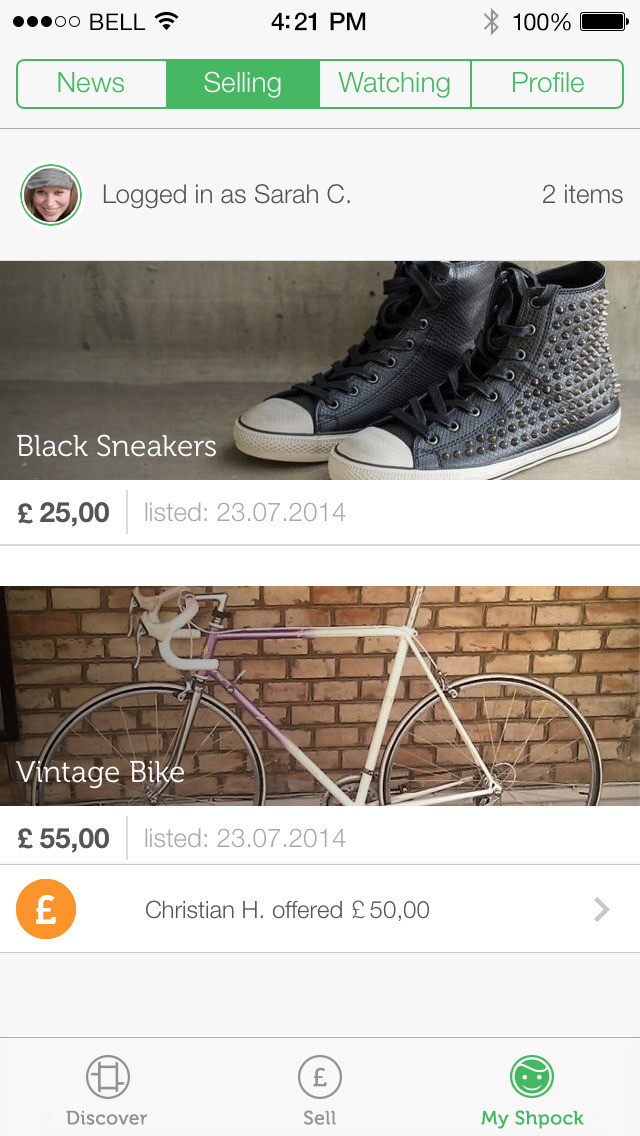This screenshot has height=1136, width=640.
Task: Tap the orange pound offer icon
Action: tap(45, 910)
